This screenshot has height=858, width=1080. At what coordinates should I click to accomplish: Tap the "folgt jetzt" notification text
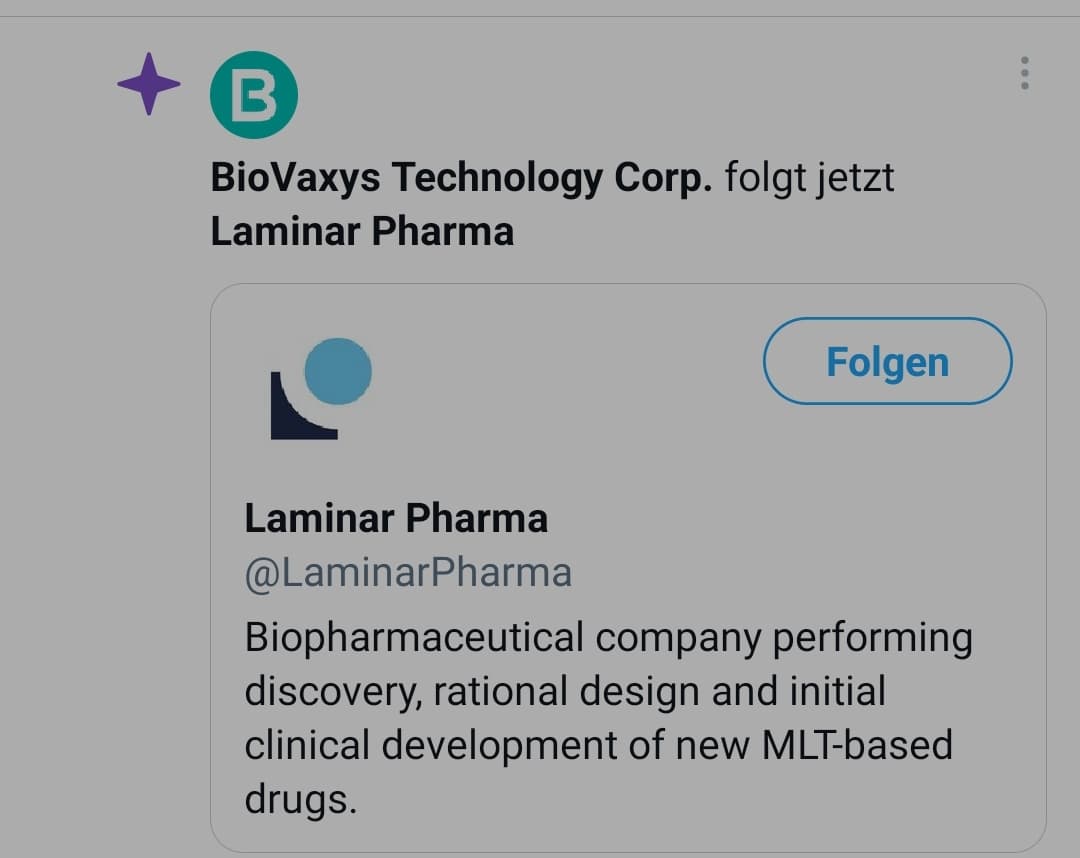[809, 178]
